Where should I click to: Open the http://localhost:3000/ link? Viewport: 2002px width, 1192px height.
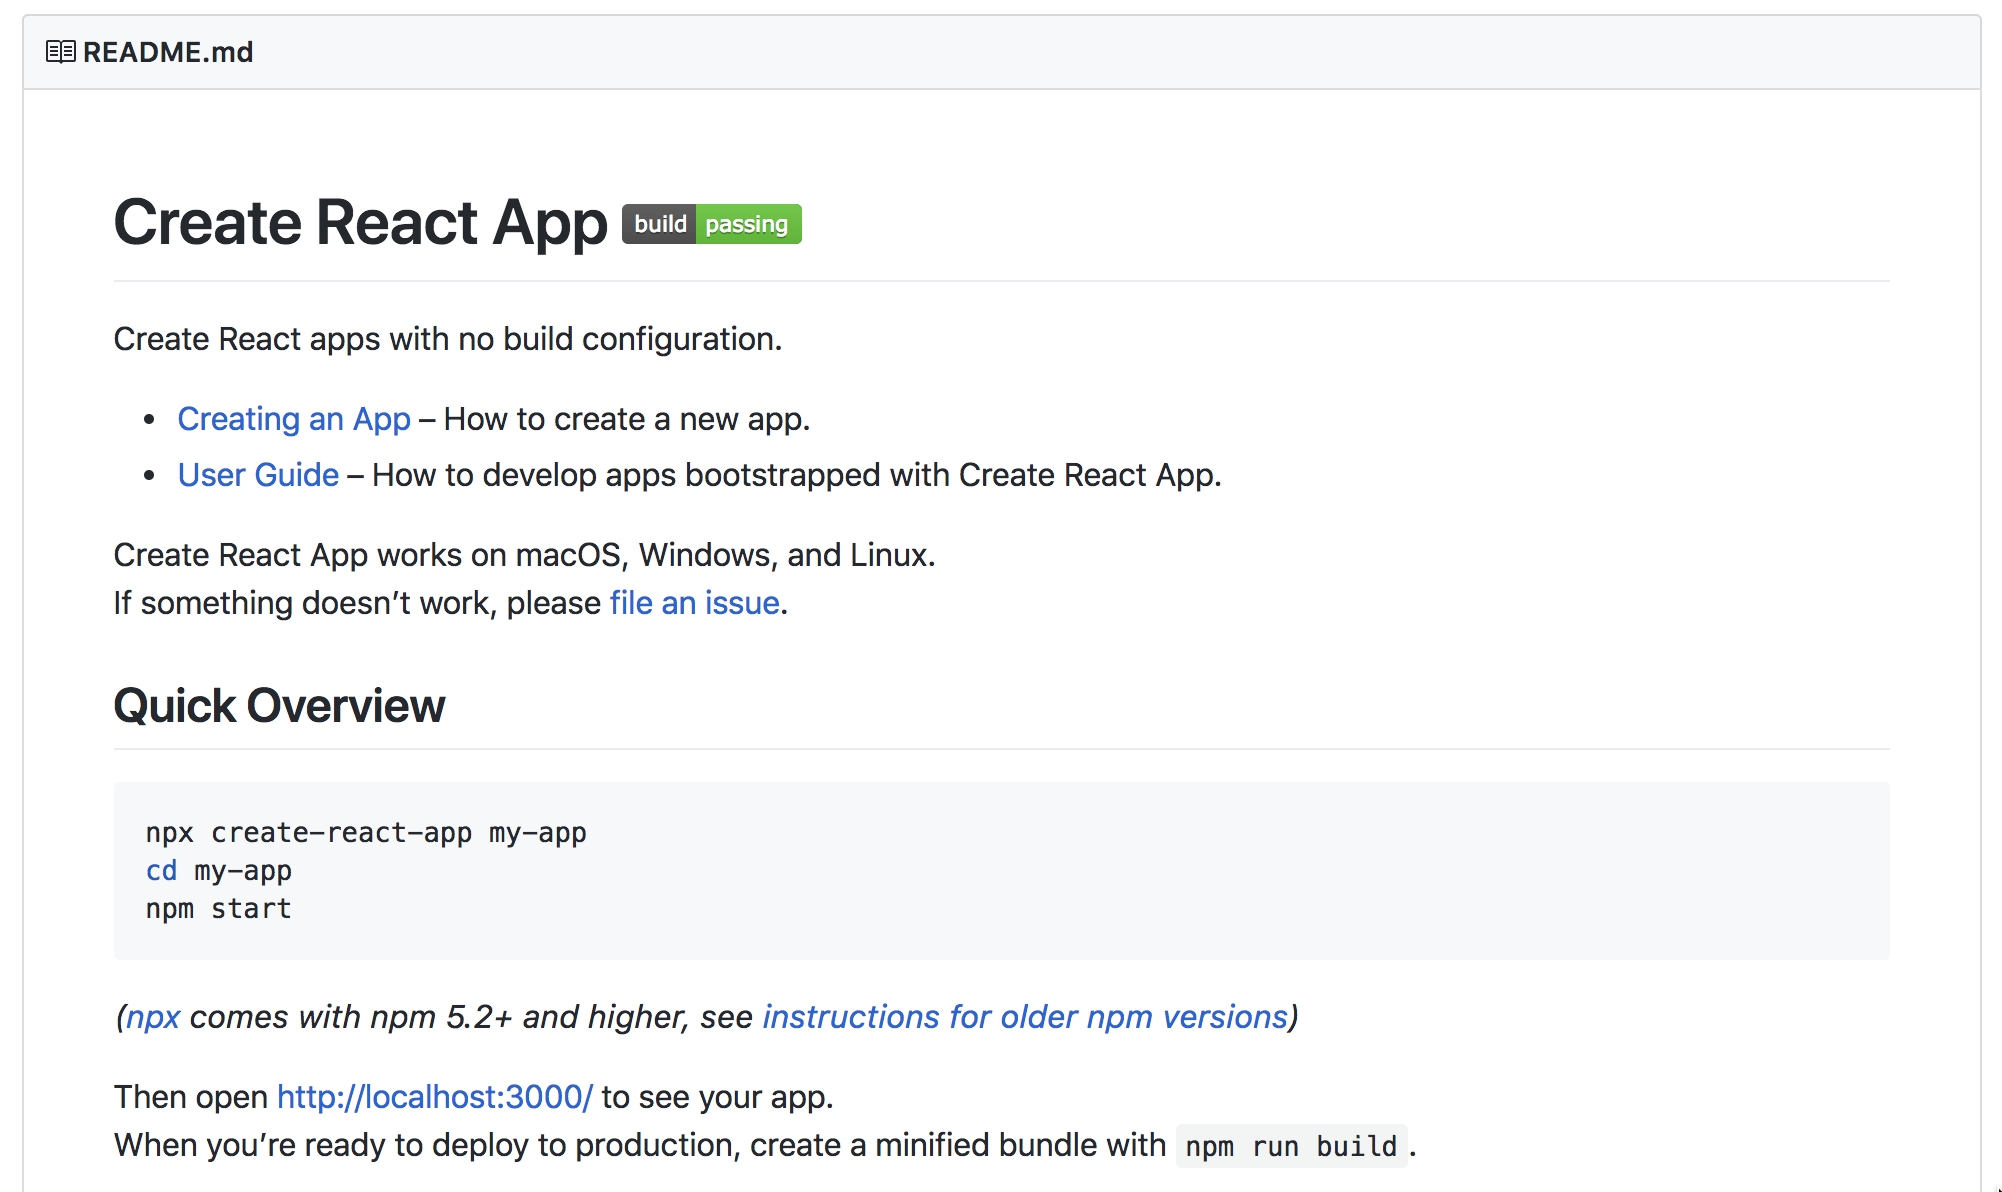point(434,1097)
